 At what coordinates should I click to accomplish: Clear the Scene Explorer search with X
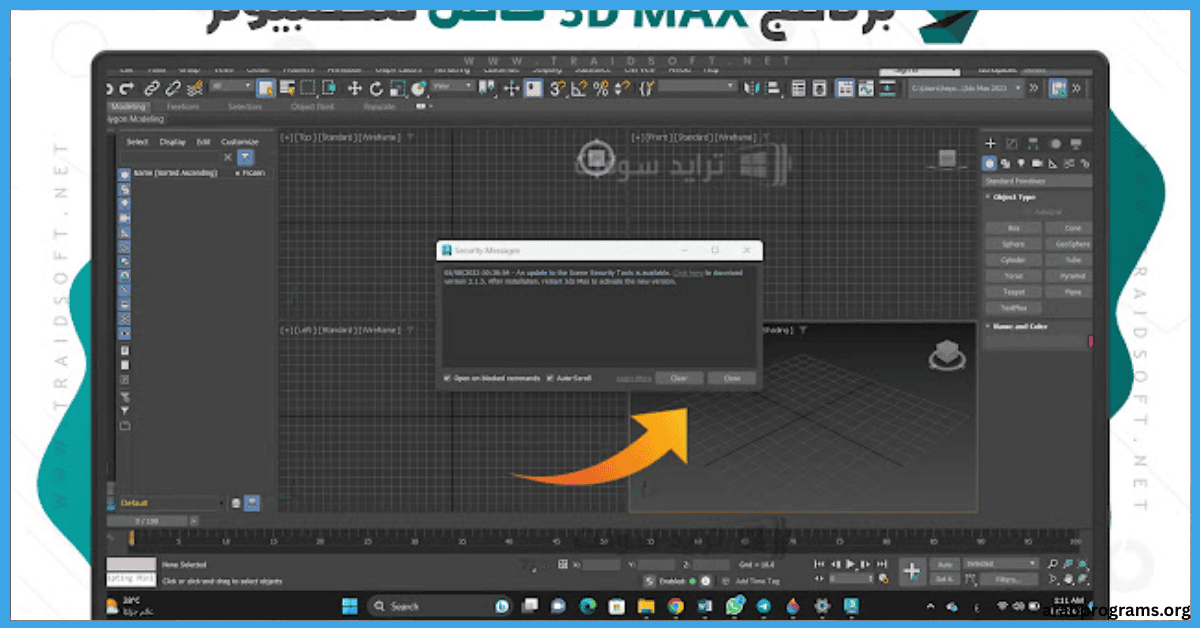tap(227, 157)
